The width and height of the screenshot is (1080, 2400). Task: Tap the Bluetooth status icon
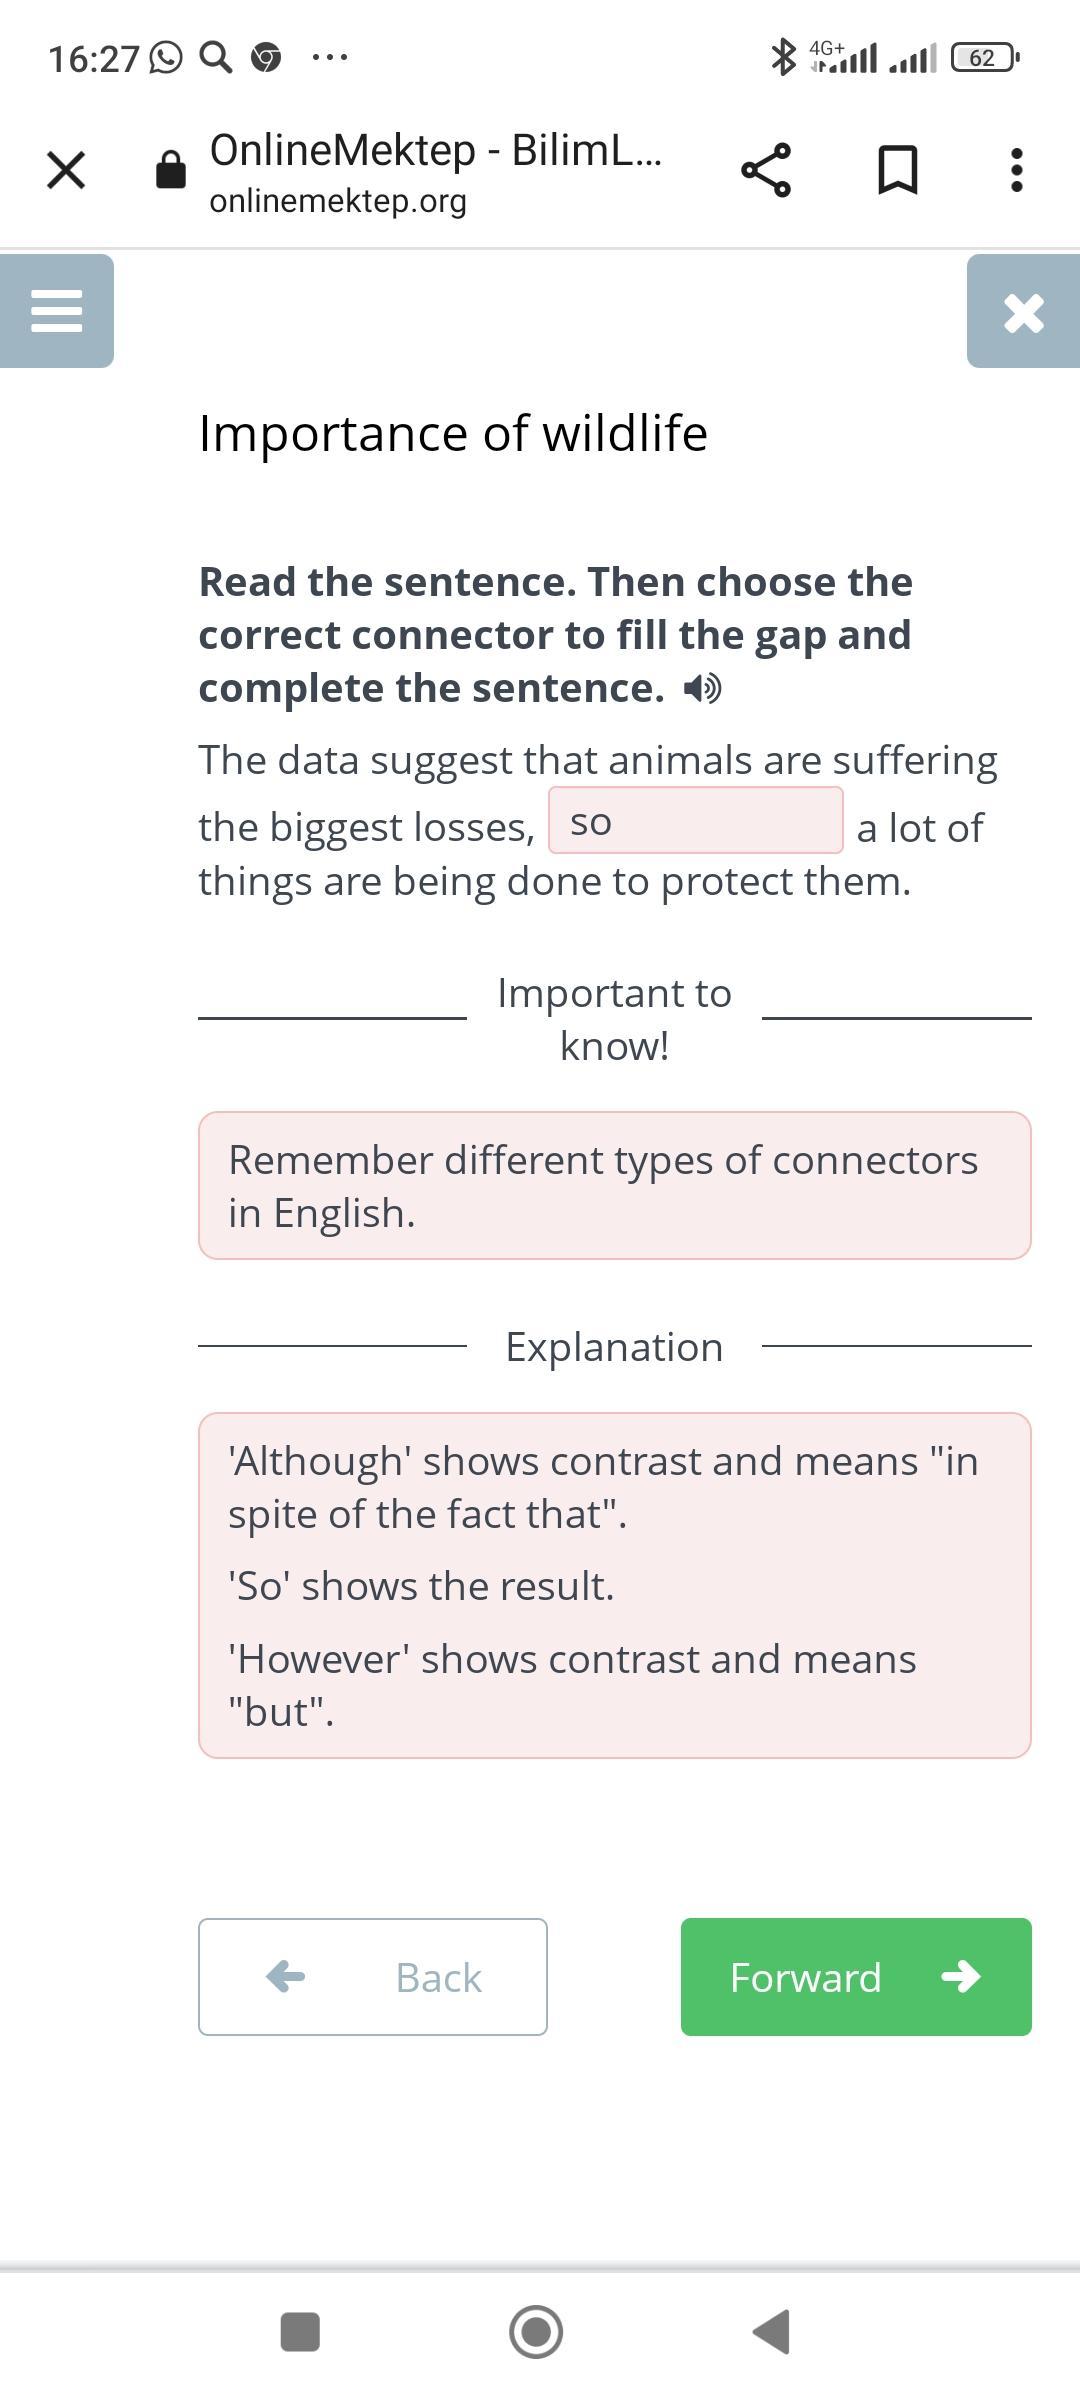(783, 57)
